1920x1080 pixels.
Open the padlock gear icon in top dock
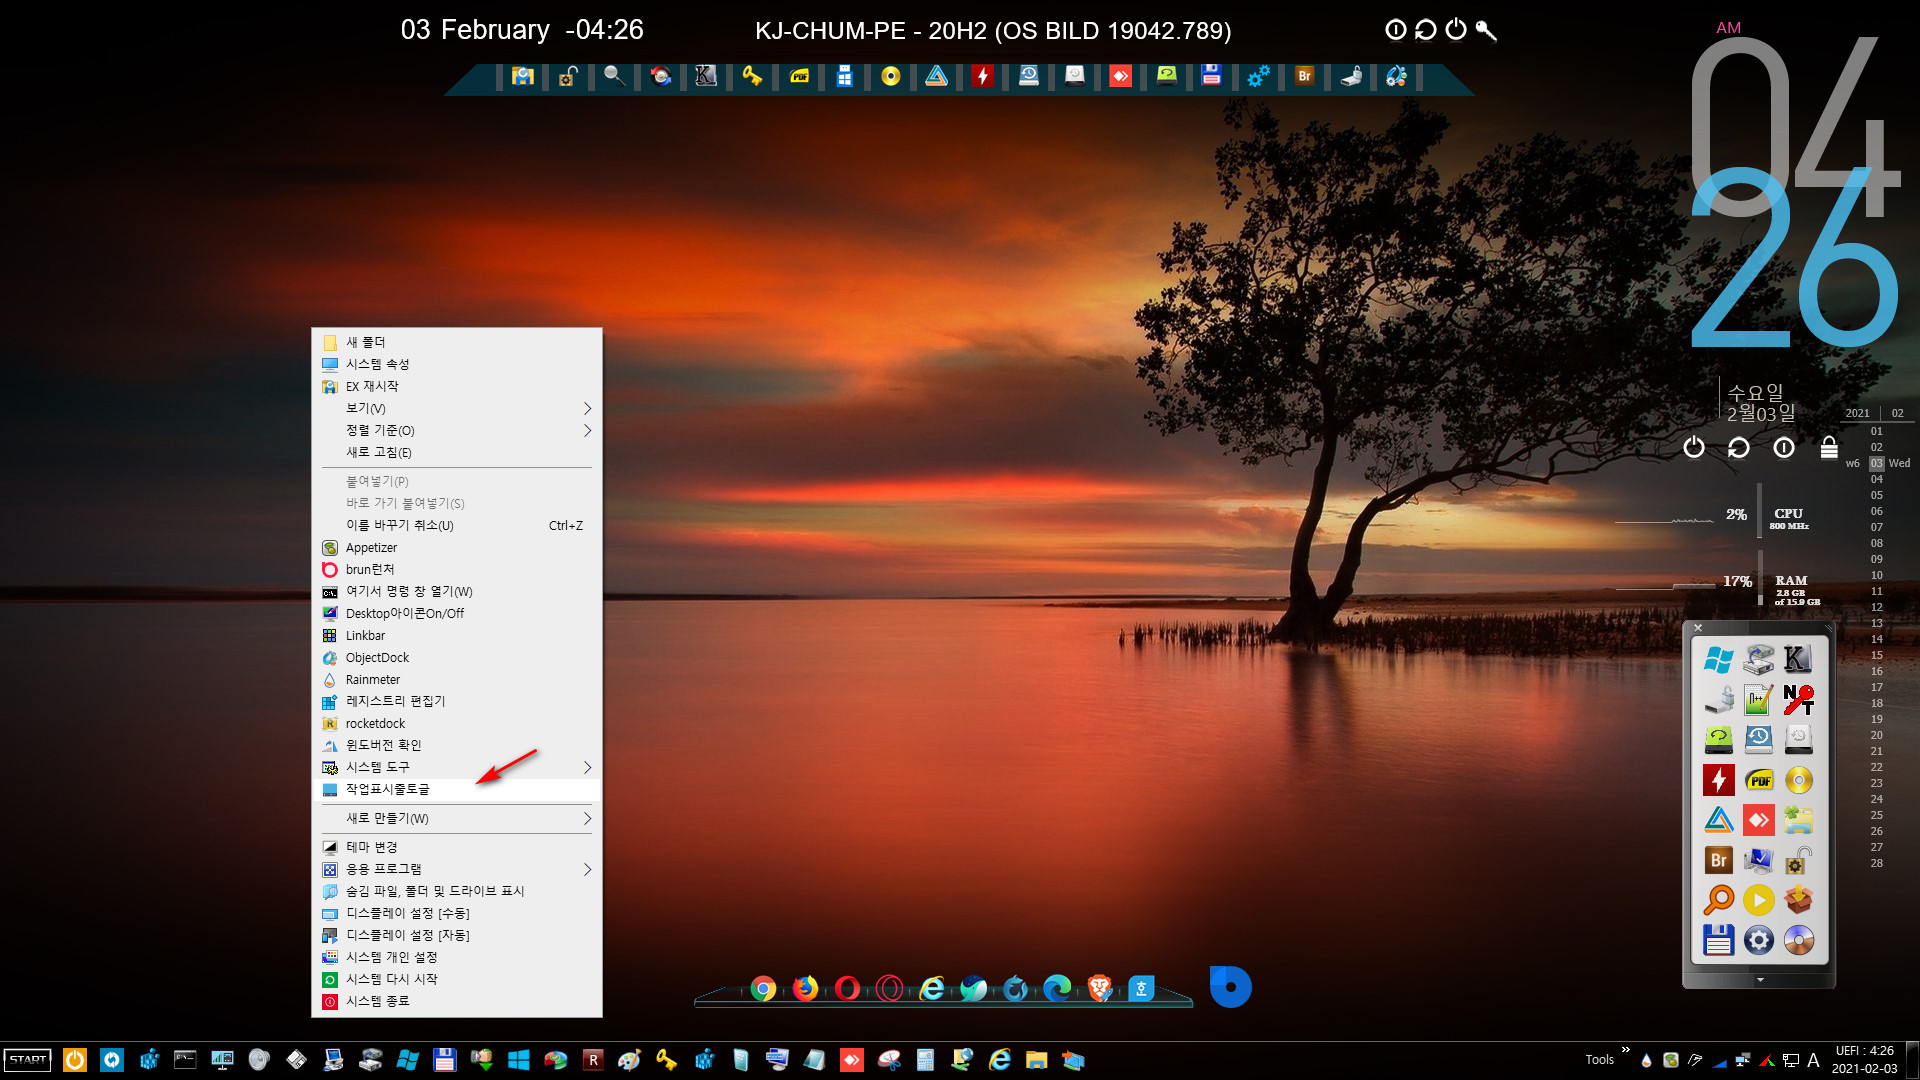click(568, 76)
